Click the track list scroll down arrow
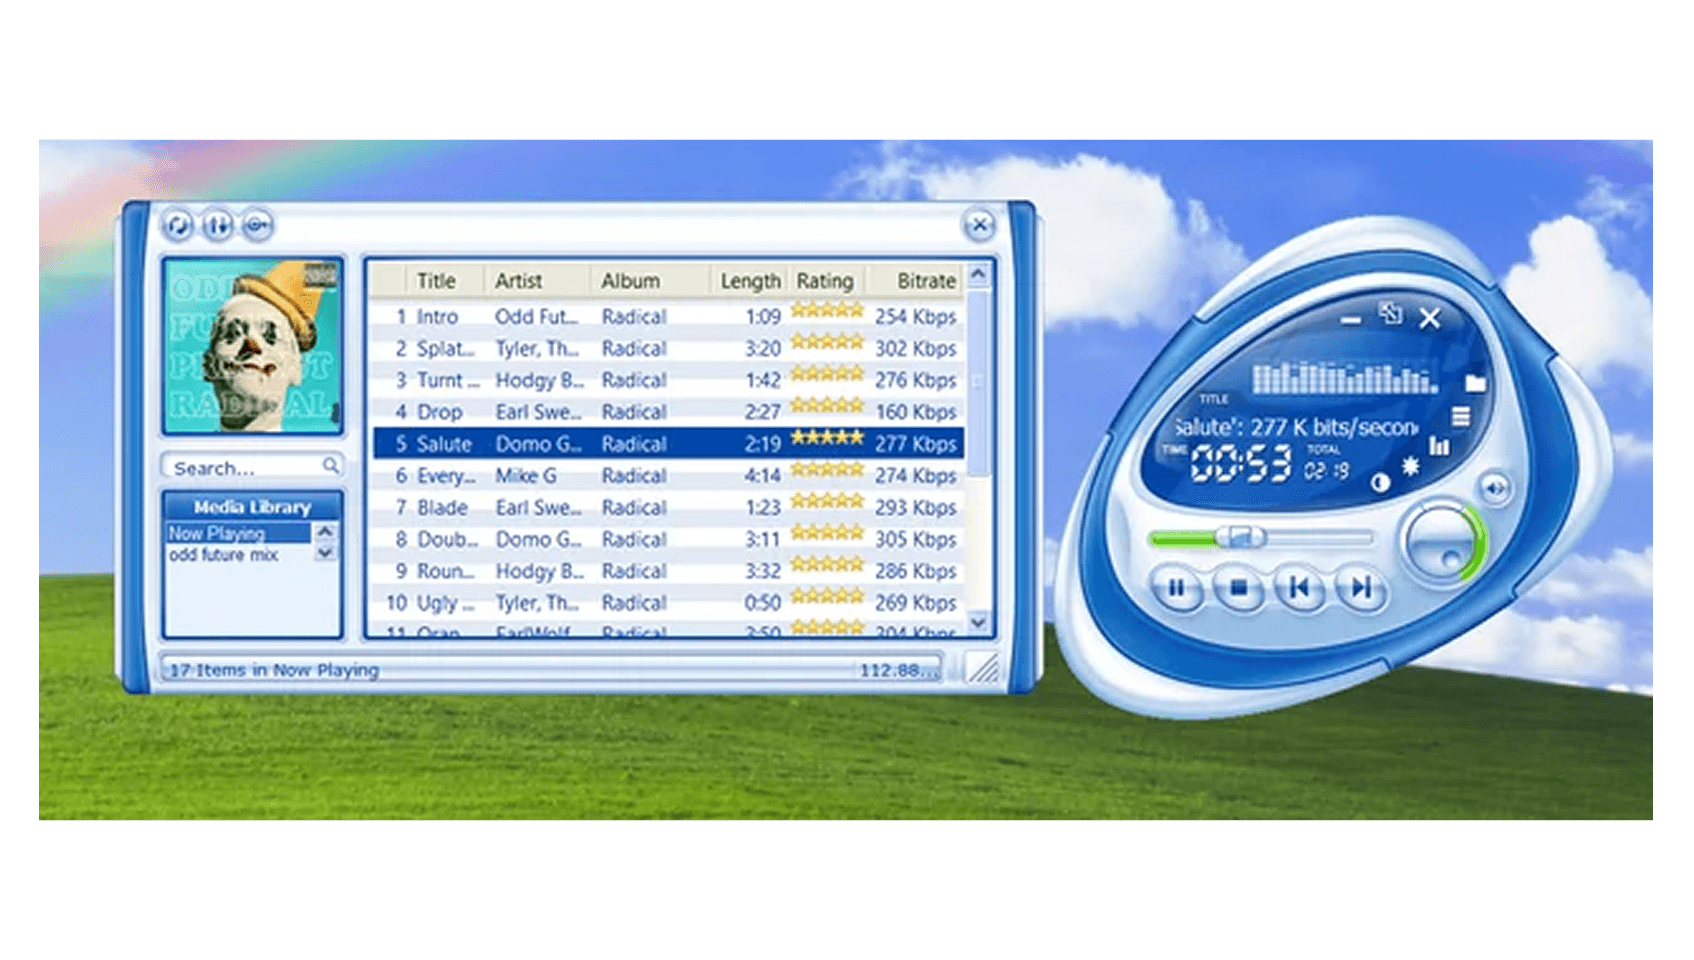This screenshot has height=960, width=1694. (x=978, y=622)
